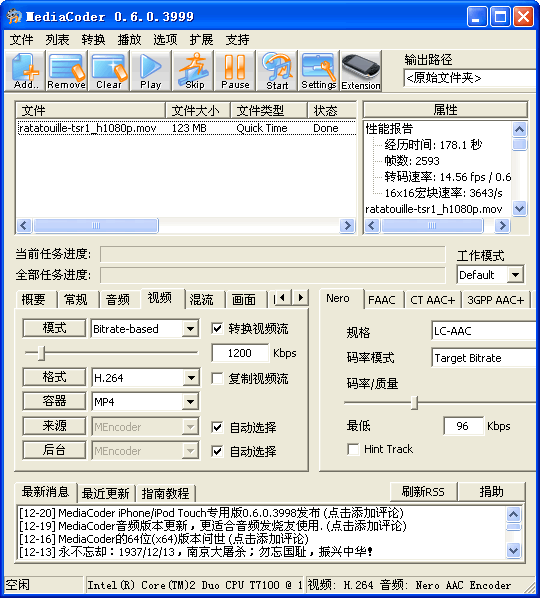The height and width of the screenshot is (598, 540).
Task: Click the 格式 button
Action: [x=54, y=377]
